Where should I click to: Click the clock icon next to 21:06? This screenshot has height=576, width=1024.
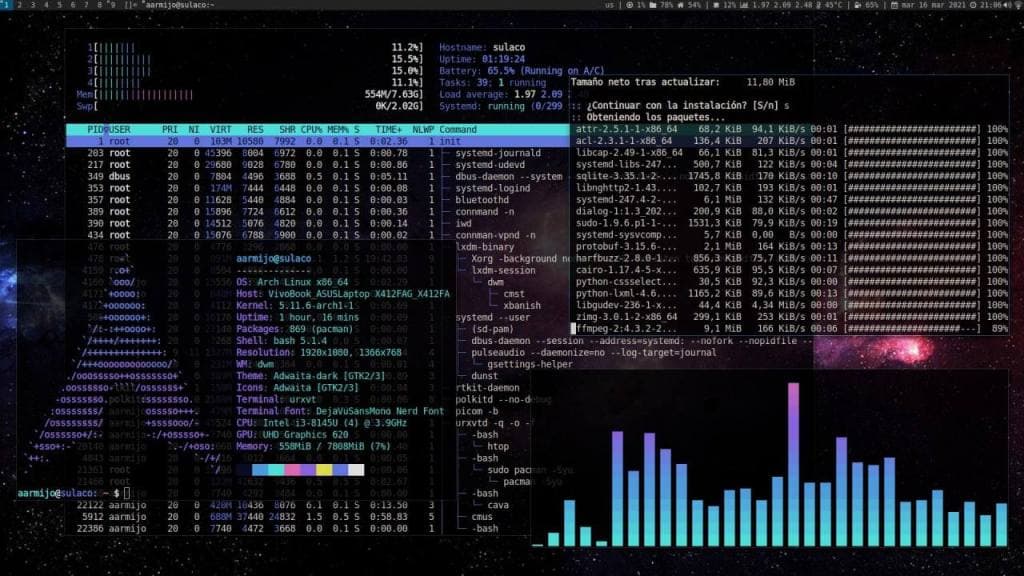[x=974, y=5]
